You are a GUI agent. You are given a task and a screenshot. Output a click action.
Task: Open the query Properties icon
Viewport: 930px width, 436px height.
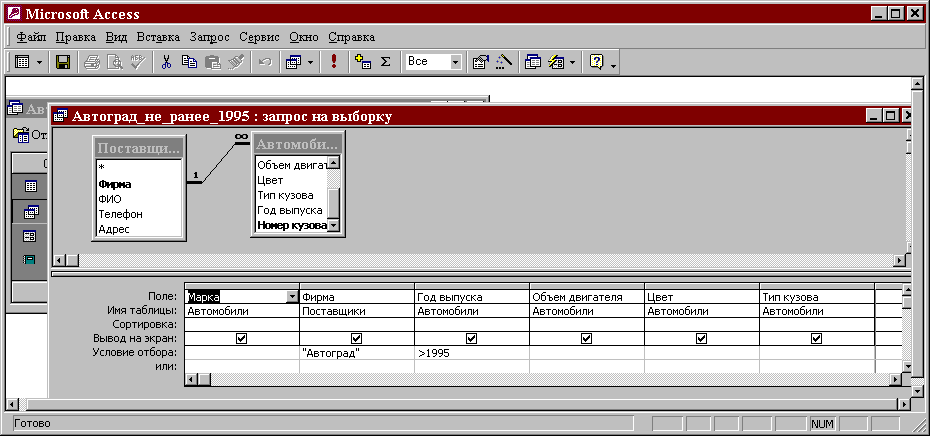480,62
